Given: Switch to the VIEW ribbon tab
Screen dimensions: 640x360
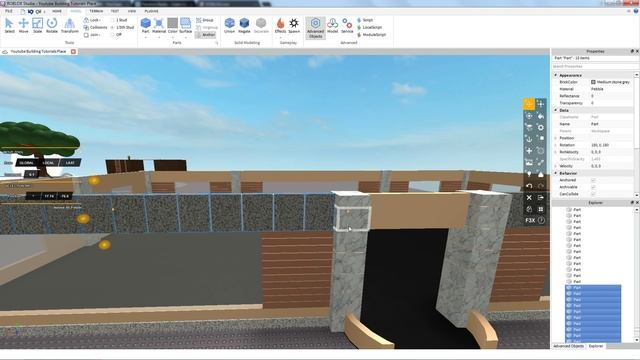Looking at the screenshot, I should coord(131,11).
